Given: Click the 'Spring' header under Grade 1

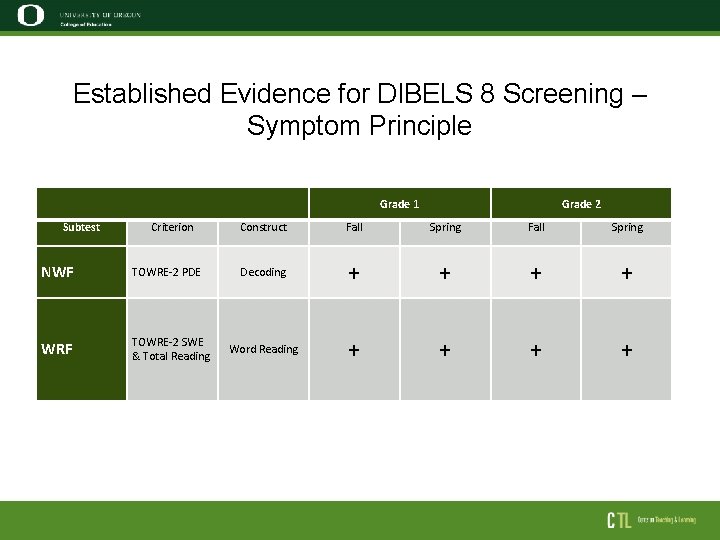Looking at the screenshot, I should (x=445, y=233).
